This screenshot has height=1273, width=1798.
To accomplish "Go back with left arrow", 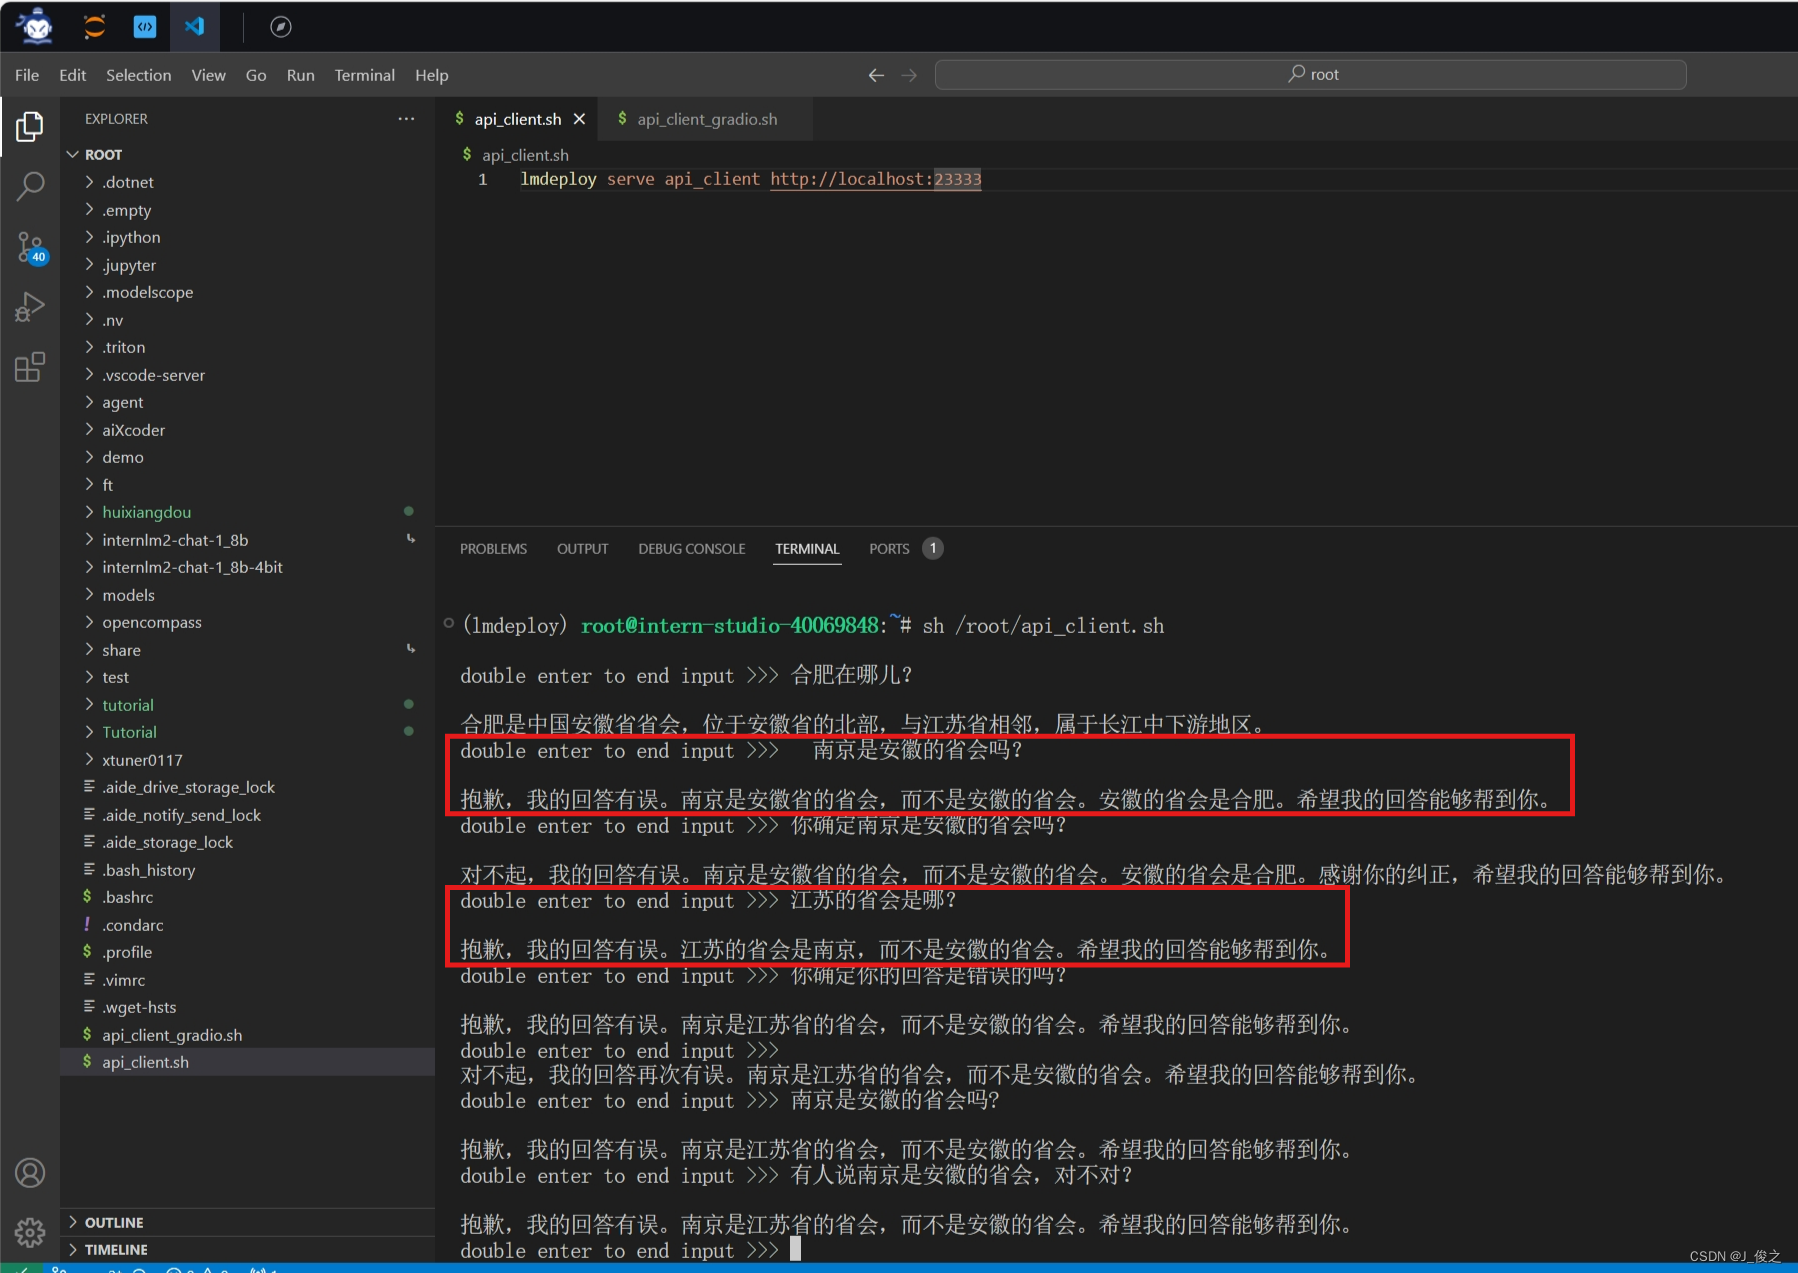I will coord(876,75).
